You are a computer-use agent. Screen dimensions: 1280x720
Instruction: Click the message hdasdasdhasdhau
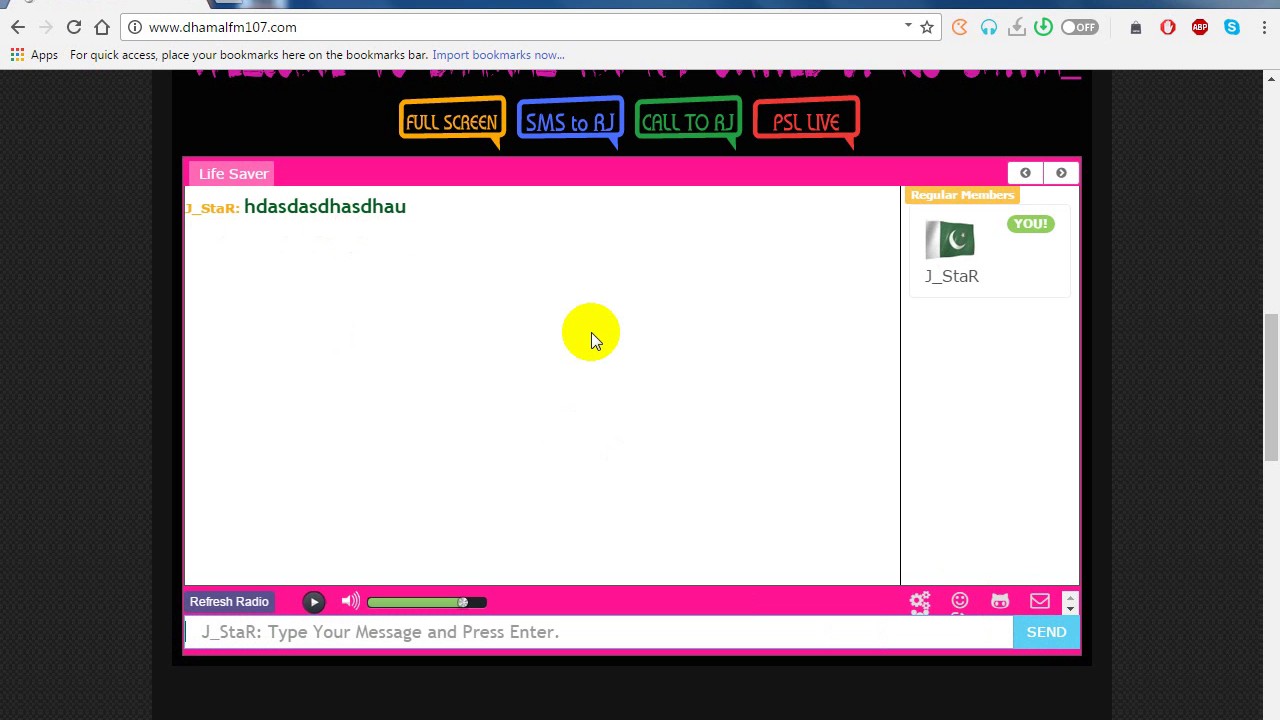[x=325, y=206]
